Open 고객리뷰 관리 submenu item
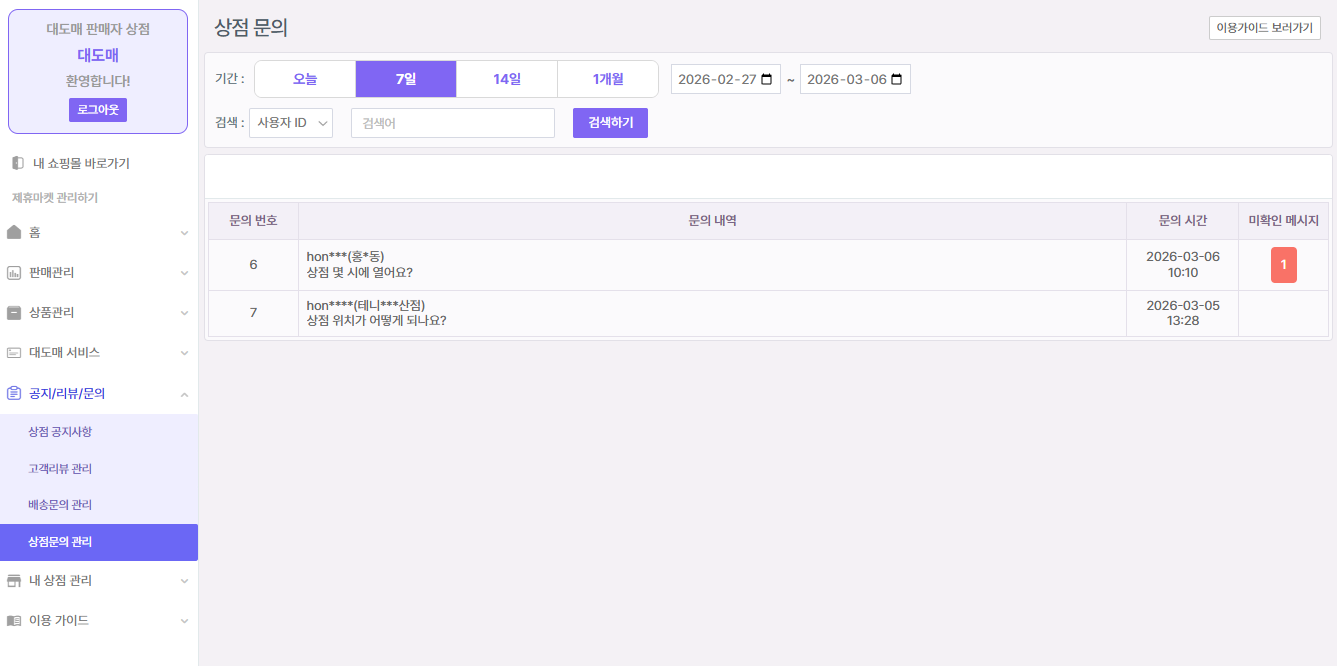 pos(60,468)
